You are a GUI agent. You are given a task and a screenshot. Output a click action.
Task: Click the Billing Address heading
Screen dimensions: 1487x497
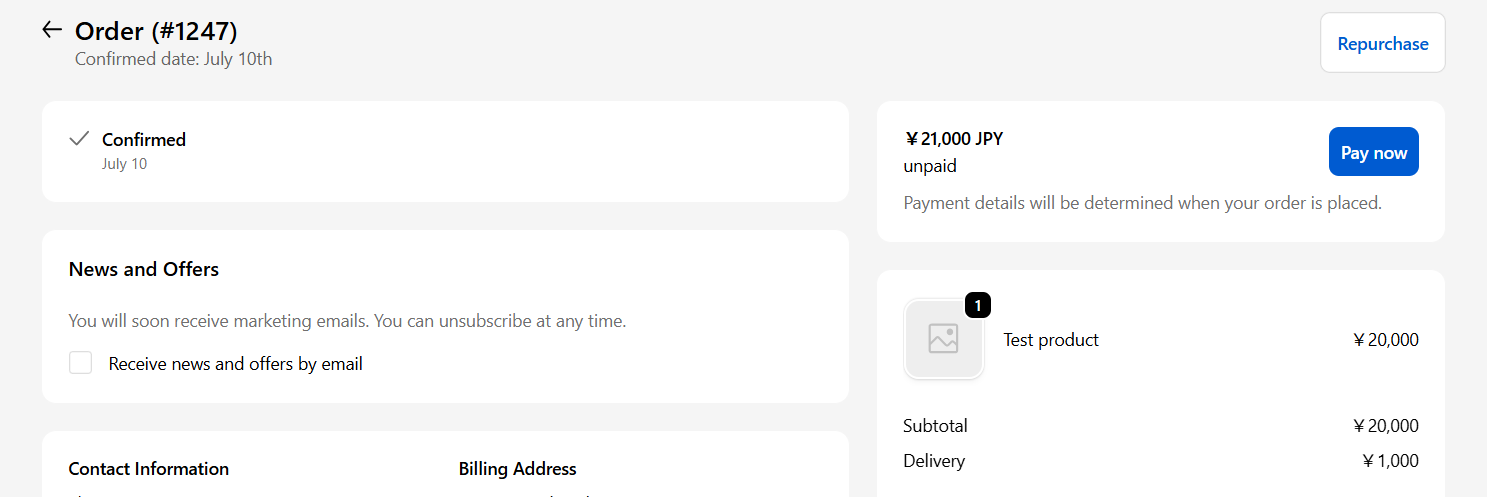[517, 469]
